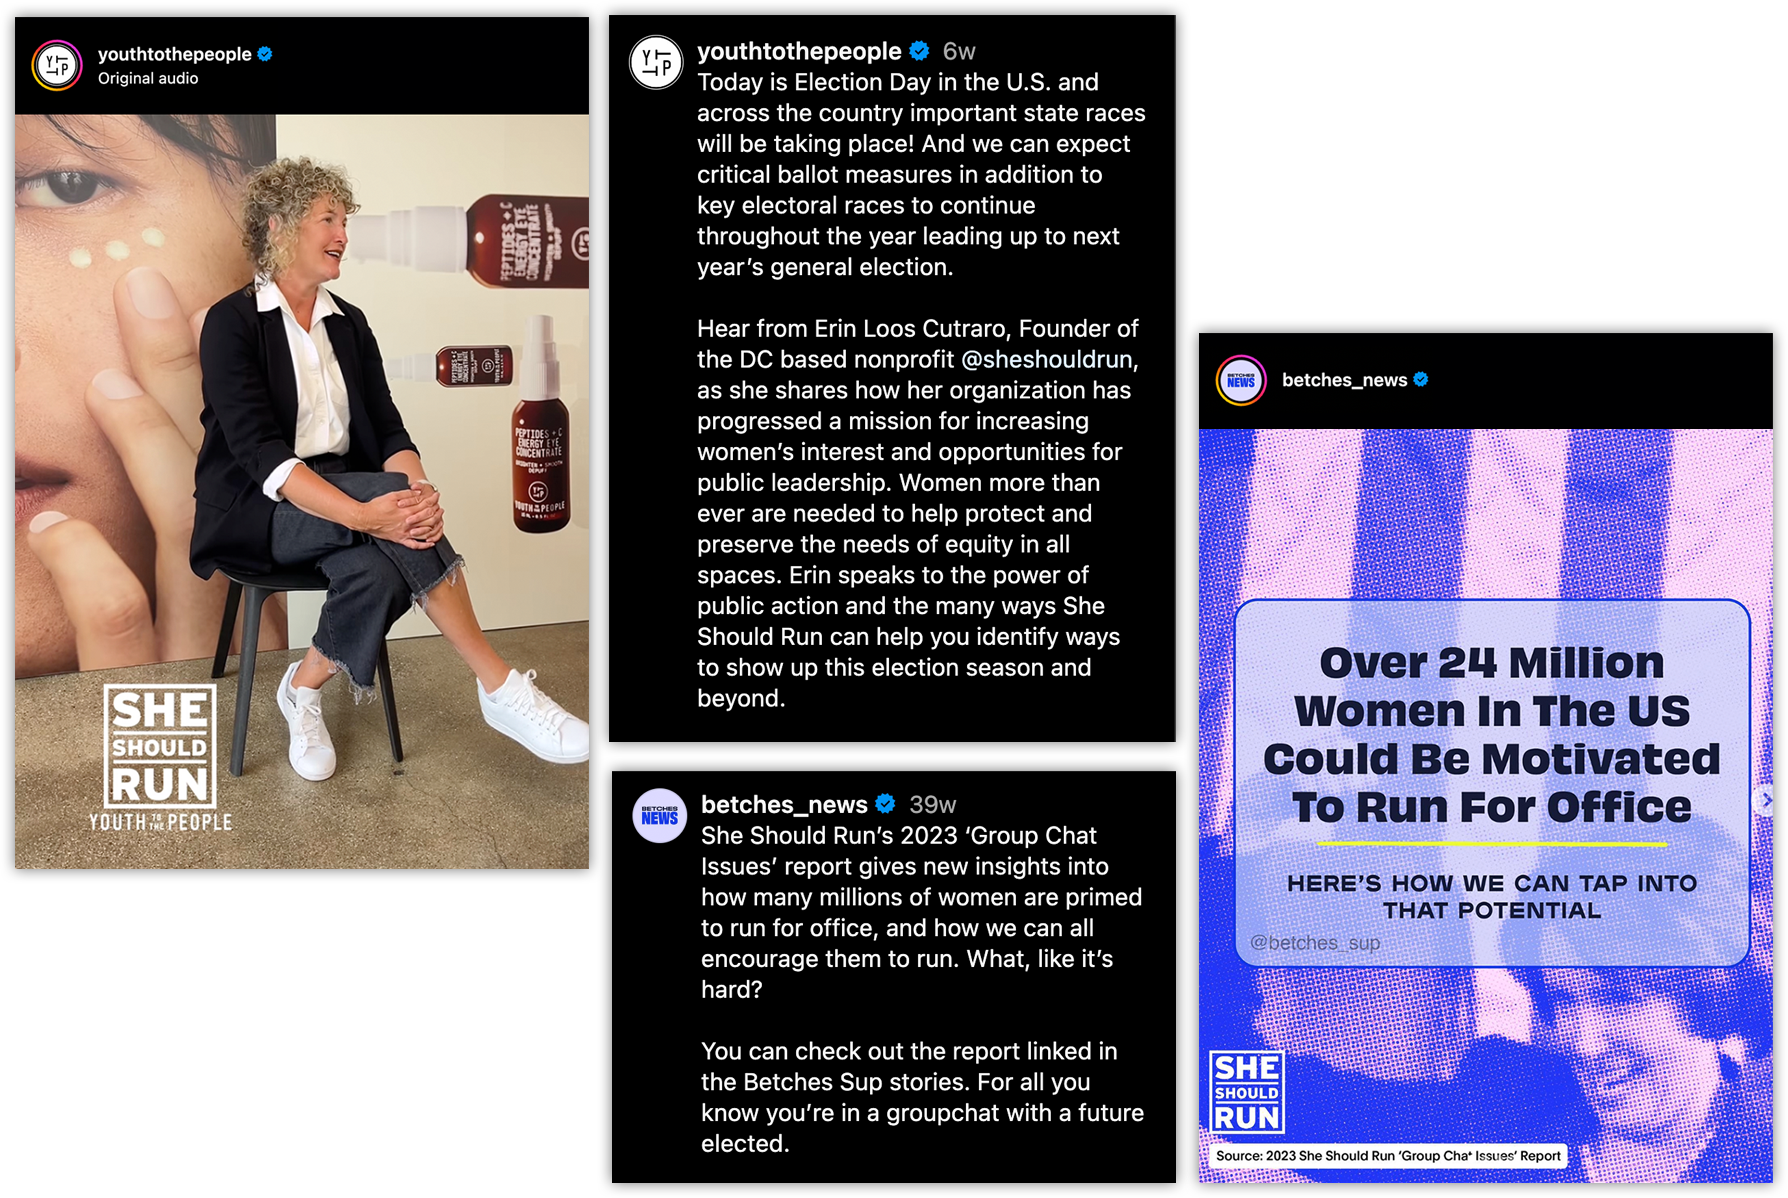
Task: Open youthtothepeople username in video header
Action: (174, 54)
